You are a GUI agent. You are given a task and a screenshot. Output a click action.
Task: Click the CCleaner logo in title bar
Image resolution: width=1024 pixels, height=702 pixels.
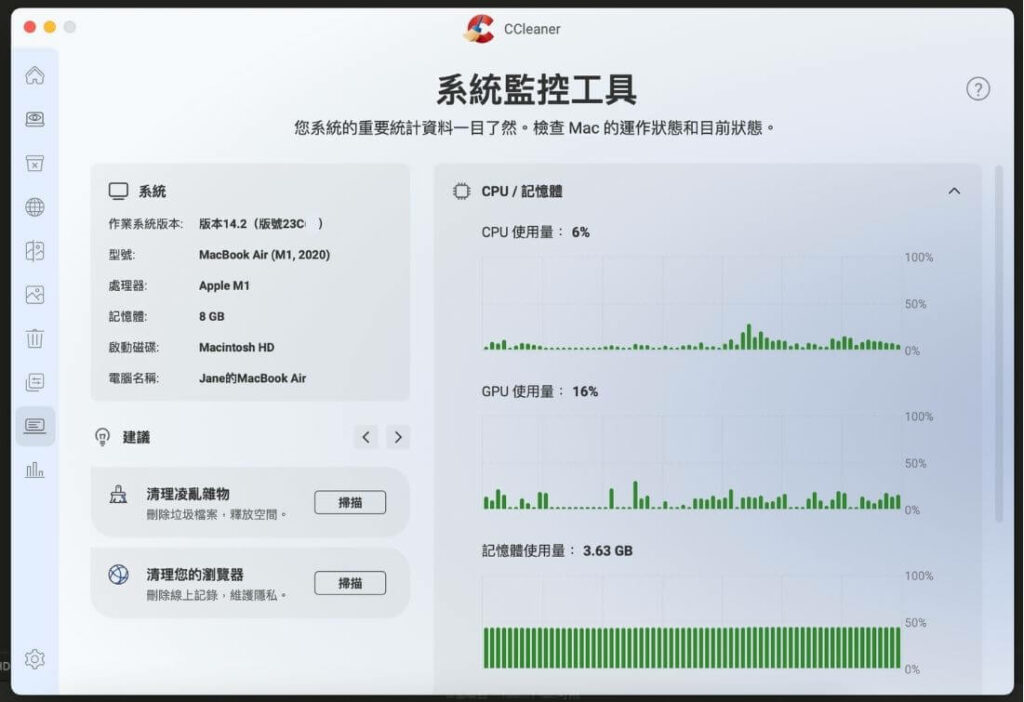(x=479, y=29)
